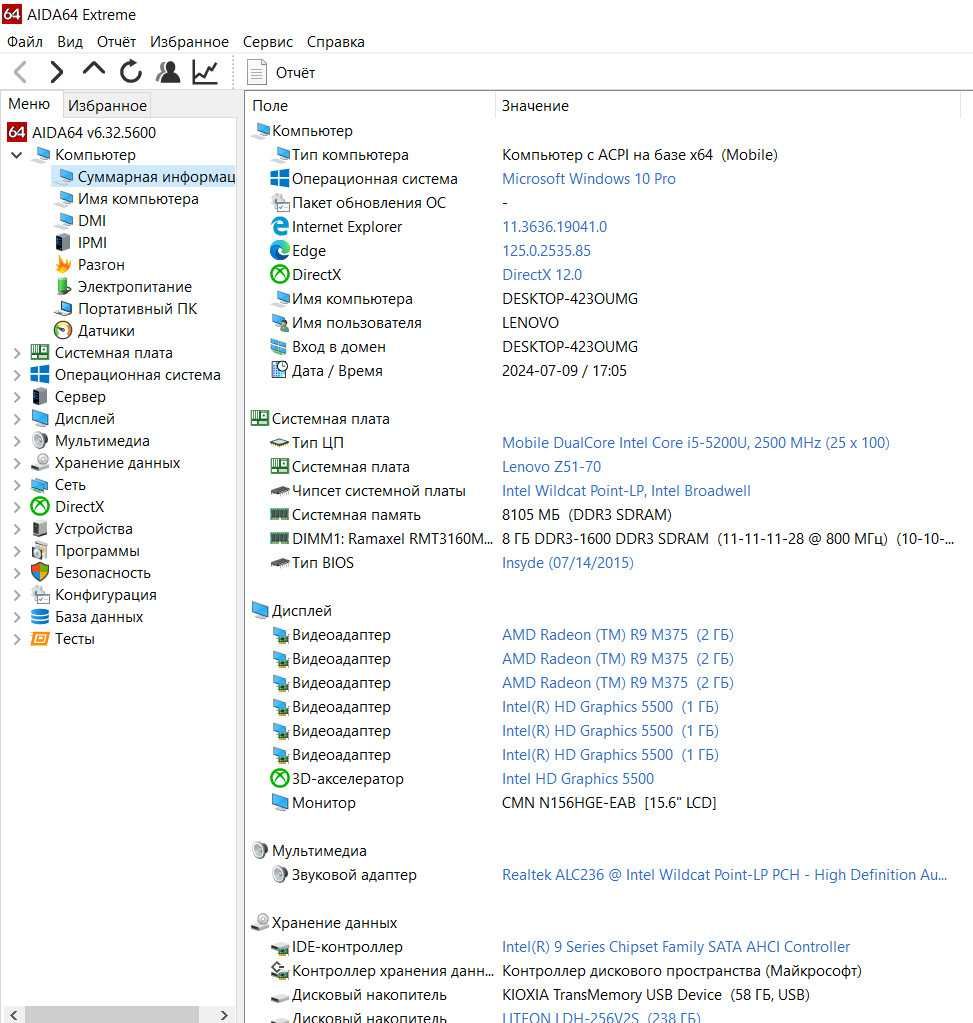Expand the Хранение данных tree node

[x=17, y=463]
